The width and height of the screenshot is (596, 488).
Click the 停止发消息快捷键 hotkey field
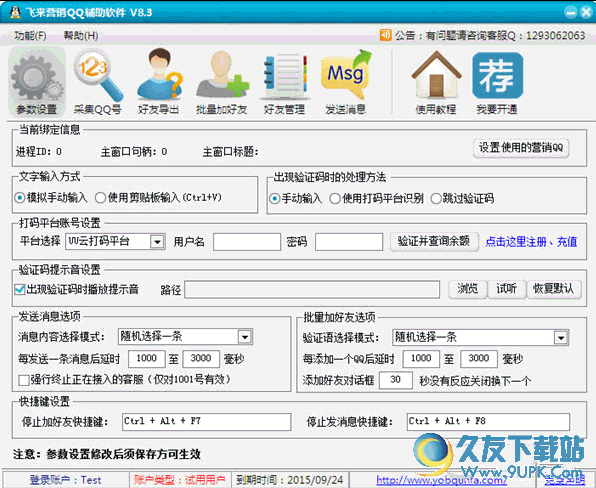(x=488, y=422)
